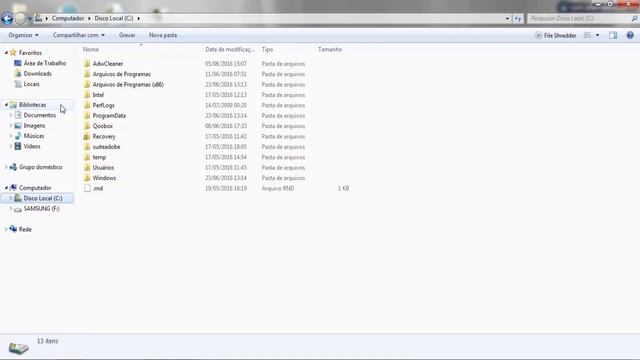Select Bibliotecas in the navigation pane
640x360 pixels.
click(x=32, y=105)
